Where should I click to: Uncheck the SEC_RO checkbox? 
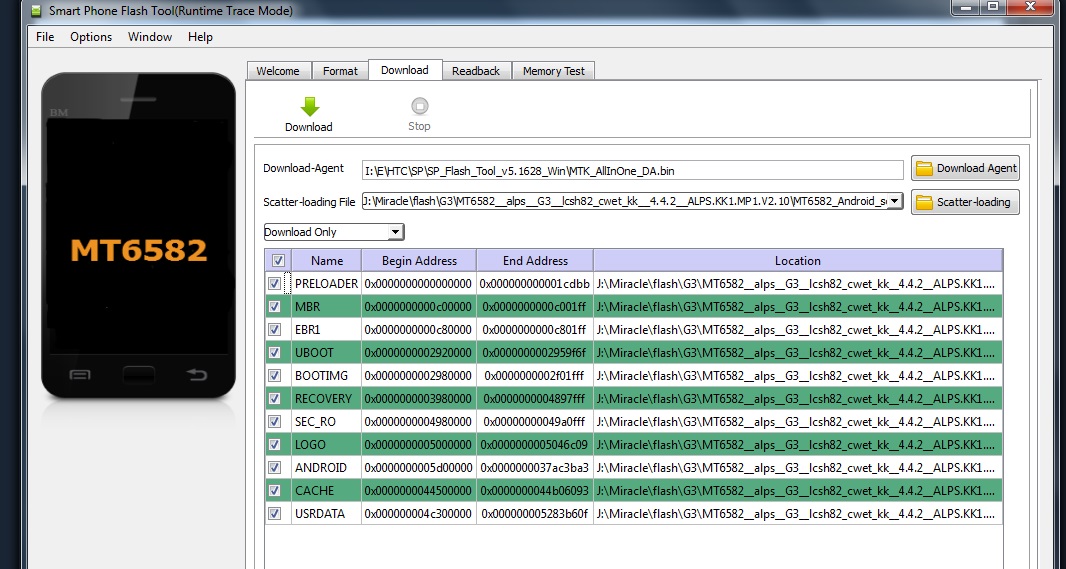point(275,421)
